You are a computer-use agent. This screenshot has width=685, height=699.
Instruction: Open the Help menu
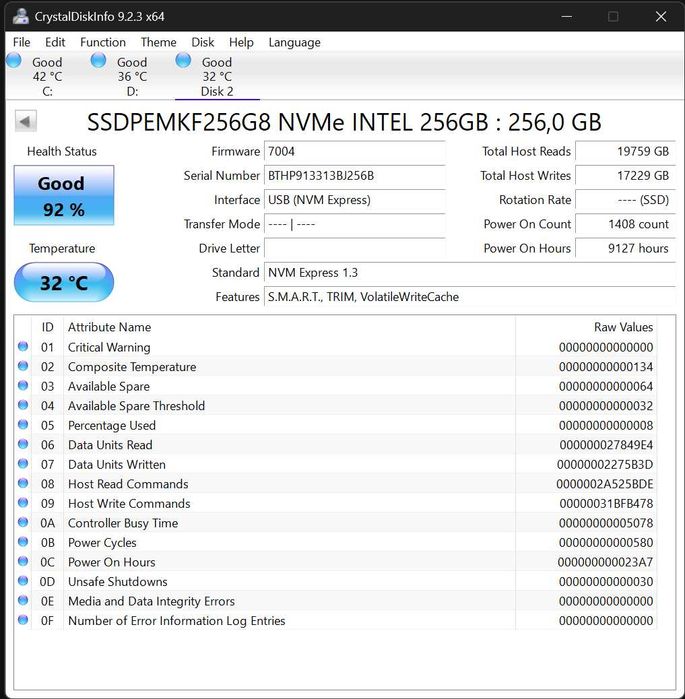point(241,42)
